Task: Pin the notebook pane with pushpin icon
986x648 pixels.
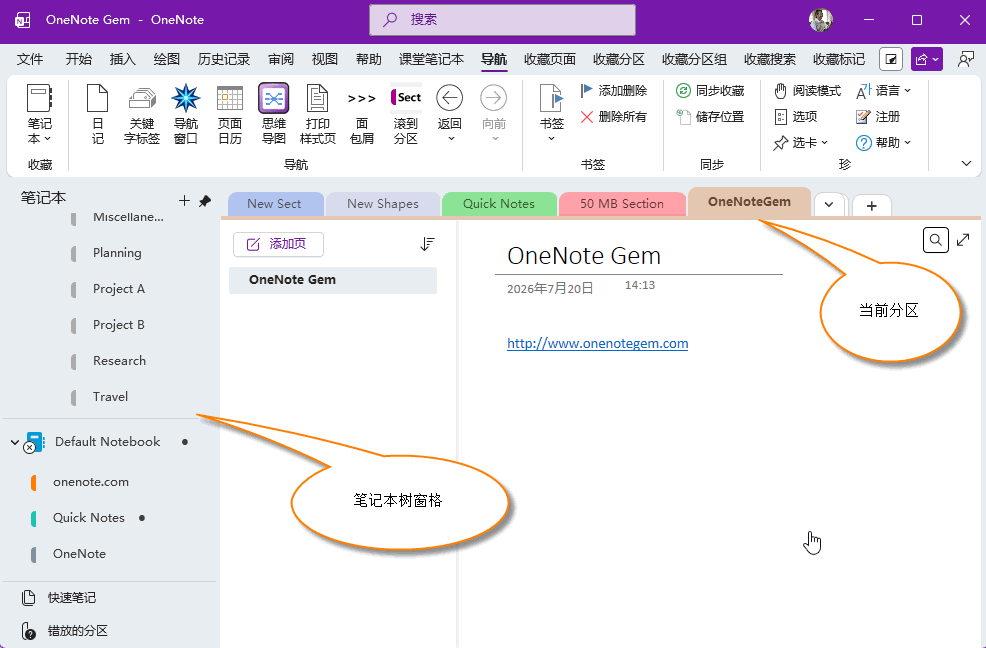Action: pyautogui.click(x=205, y=201)
